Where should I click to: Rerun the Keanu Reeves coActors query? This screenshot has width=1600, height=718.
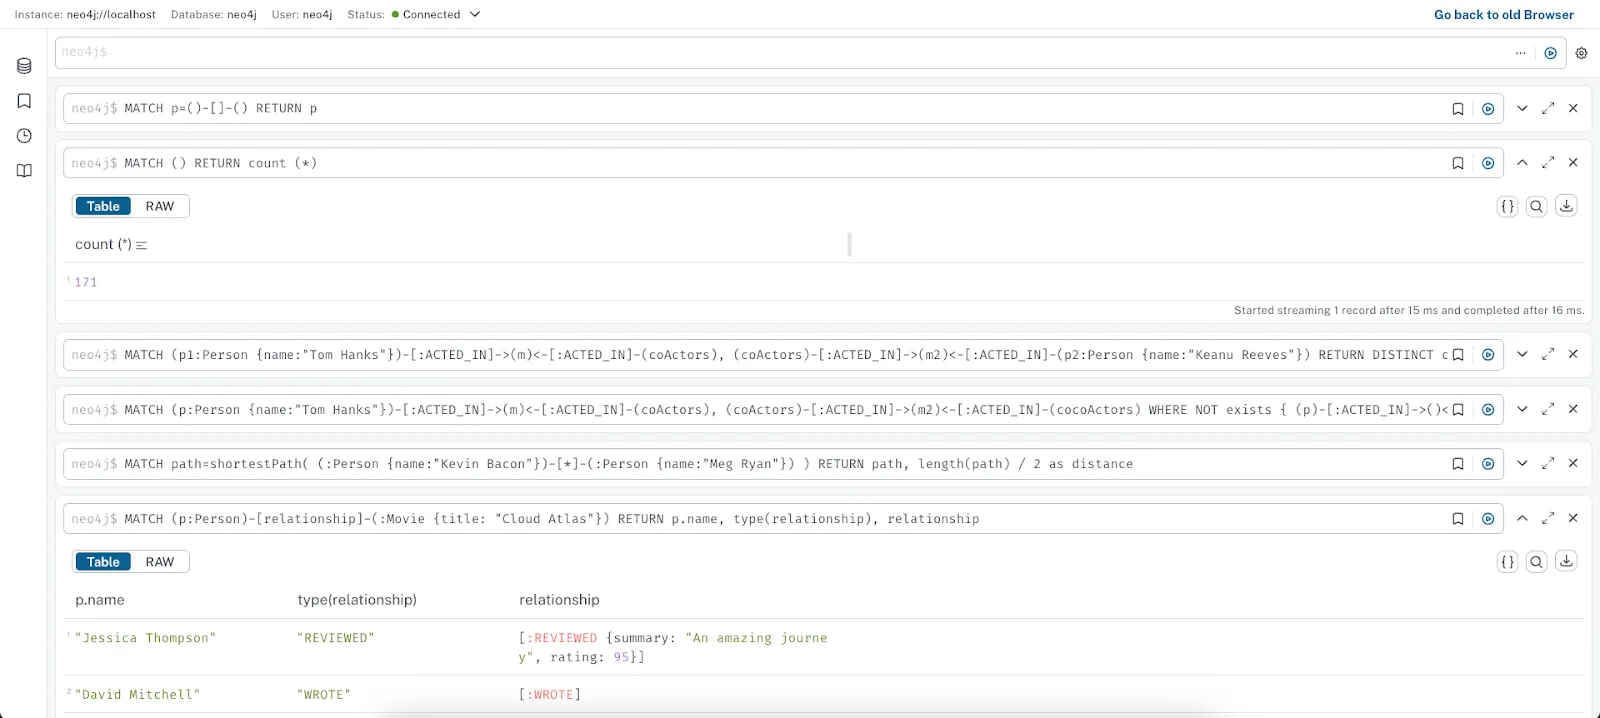coord(1488,355)
